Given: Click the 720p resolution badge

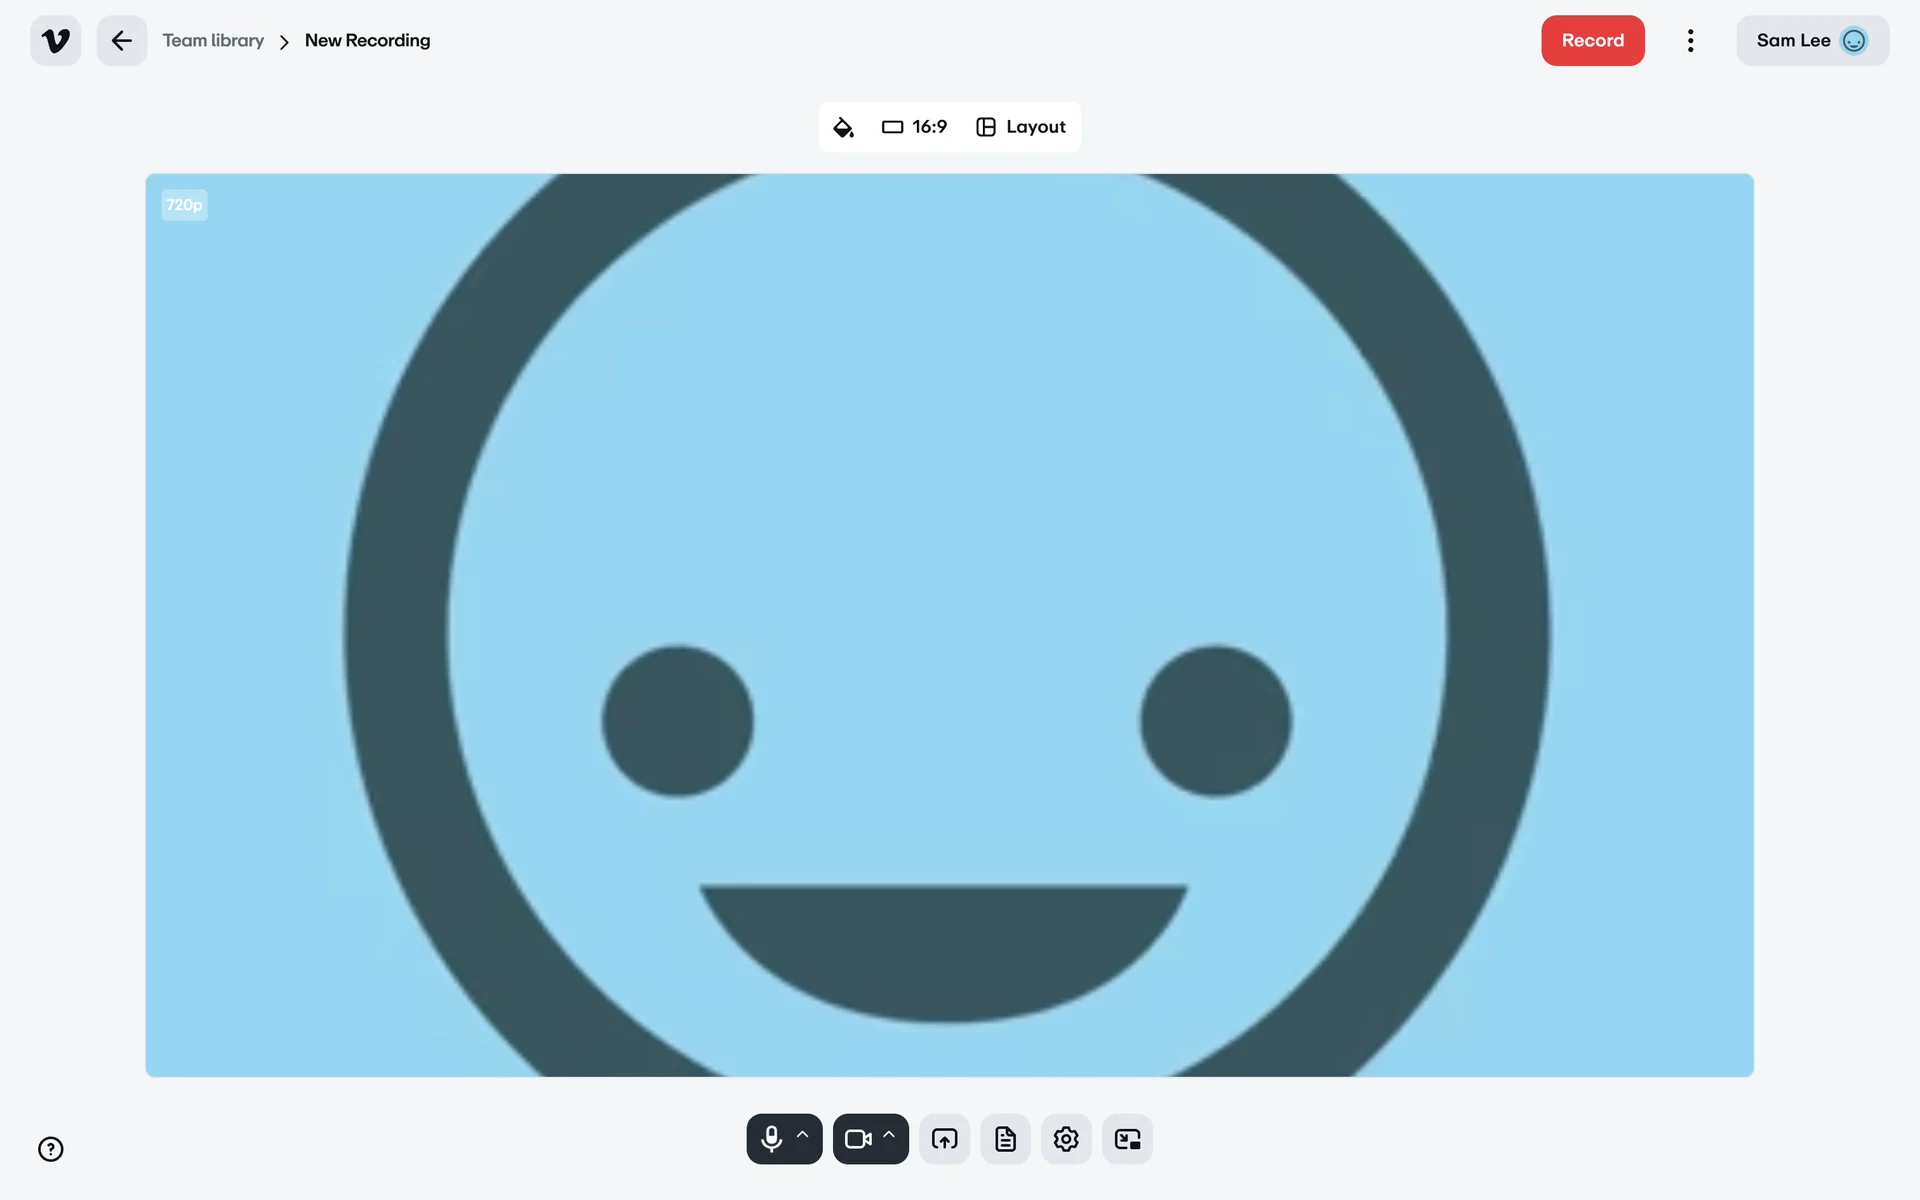Looking at the screenshot, I should (x=184, y=205).
